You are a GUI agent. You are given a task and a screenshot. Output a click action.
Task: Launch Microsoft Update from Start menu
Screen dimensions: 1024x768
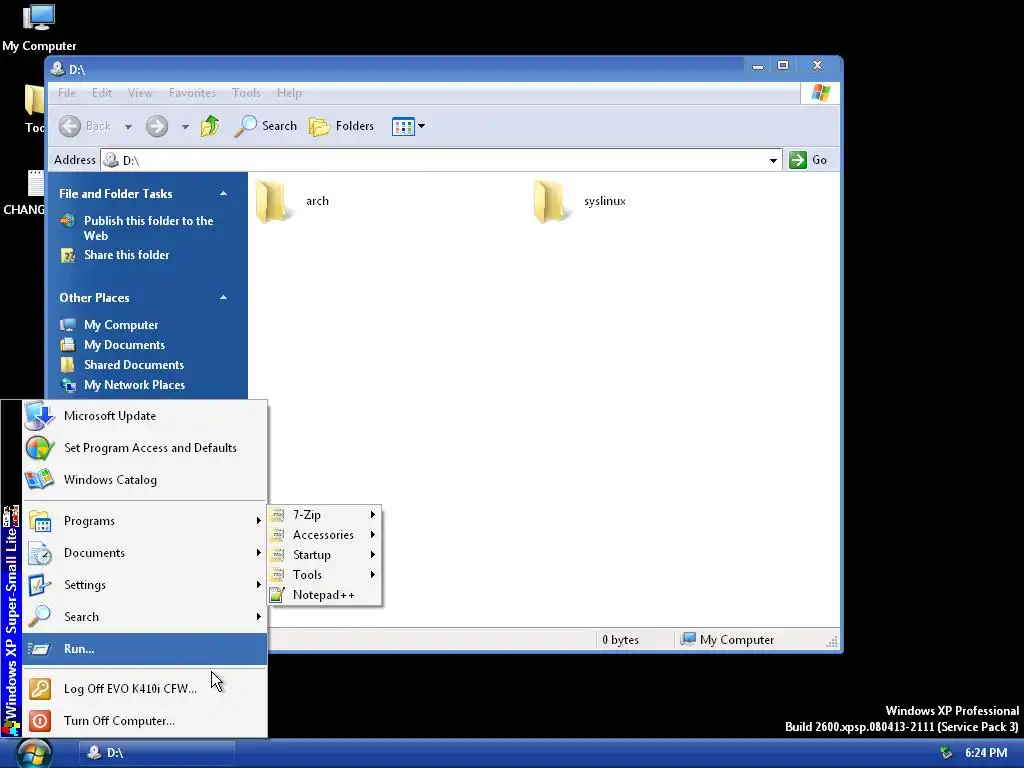click(145, 416)
